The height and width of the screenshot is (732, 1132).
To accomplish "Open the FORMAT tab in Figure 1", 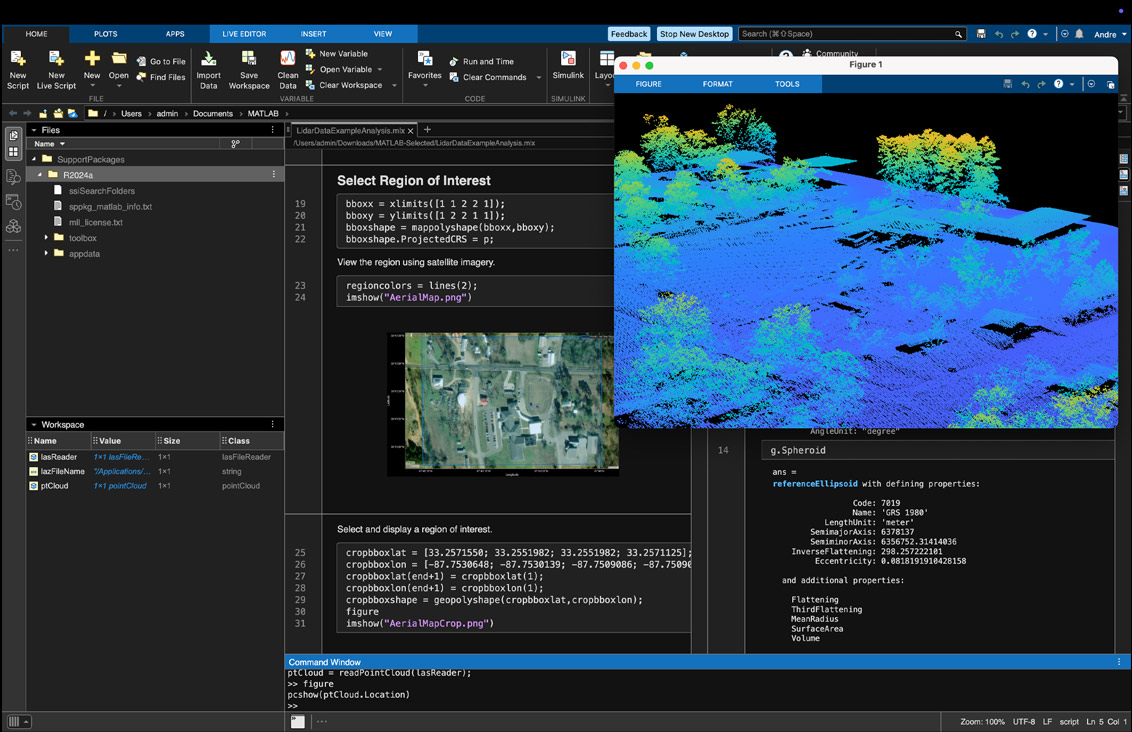I will pyautogui.click(x=717, y=84).
